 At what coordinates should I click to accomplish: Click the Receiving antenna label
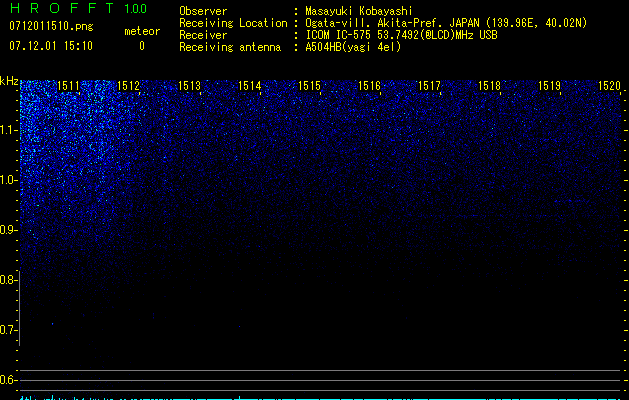click(230, 47)
